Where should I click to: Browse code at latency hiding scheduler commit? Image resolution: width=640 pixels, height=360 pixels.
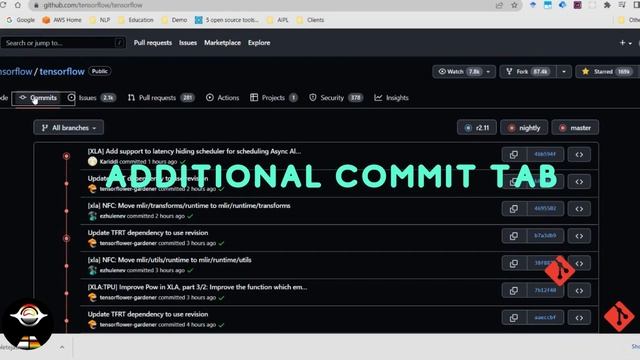pos(579,155)
